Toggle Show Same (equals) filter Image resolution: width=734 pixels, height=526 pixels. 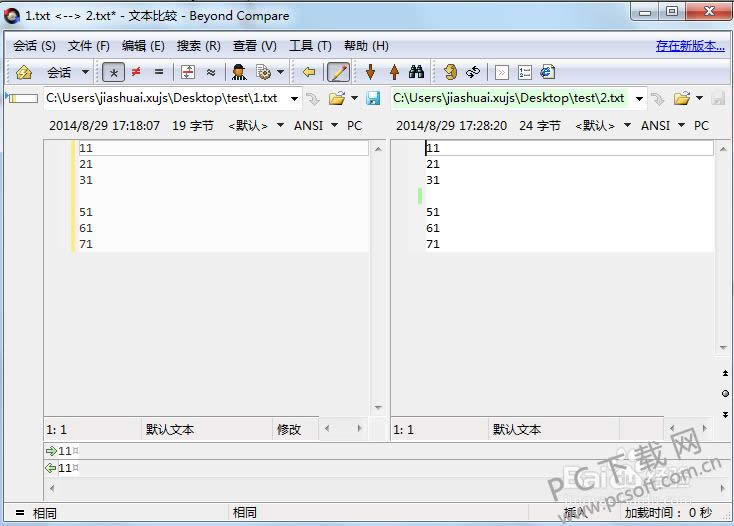(158, 72)
